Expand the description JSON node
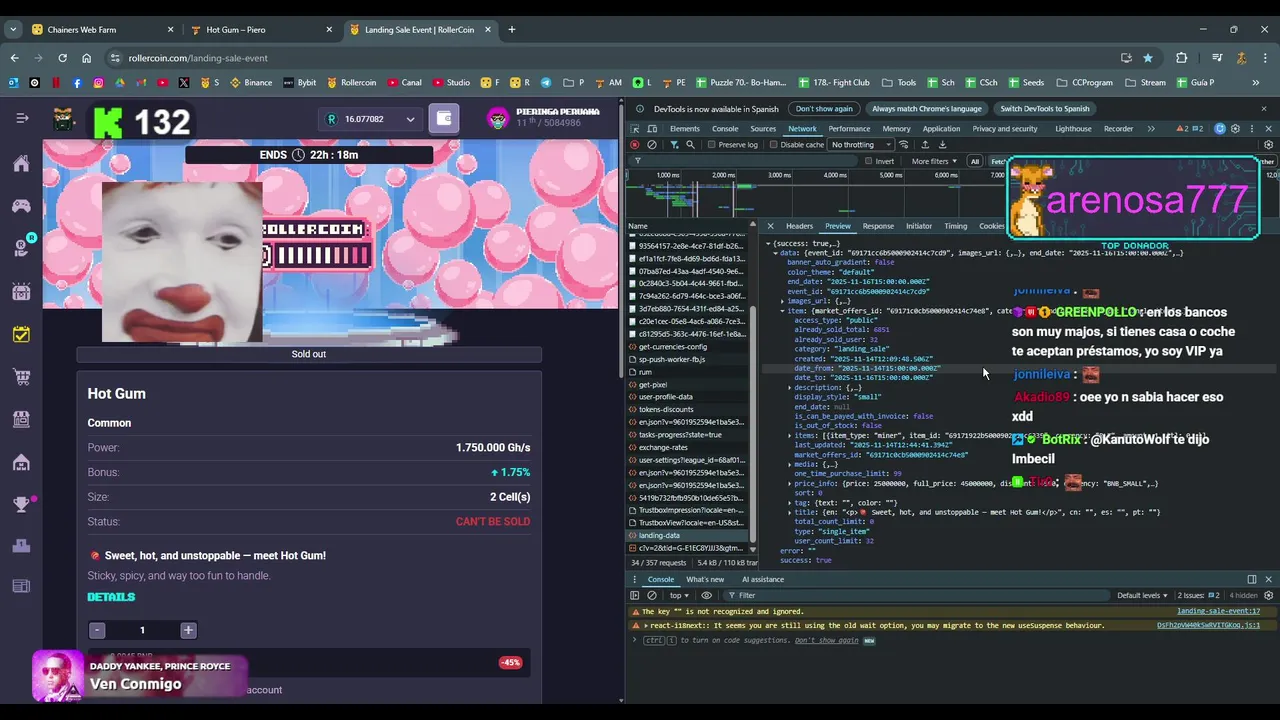1280x720 pixels. pyautogui.click(x=790, y=387)
